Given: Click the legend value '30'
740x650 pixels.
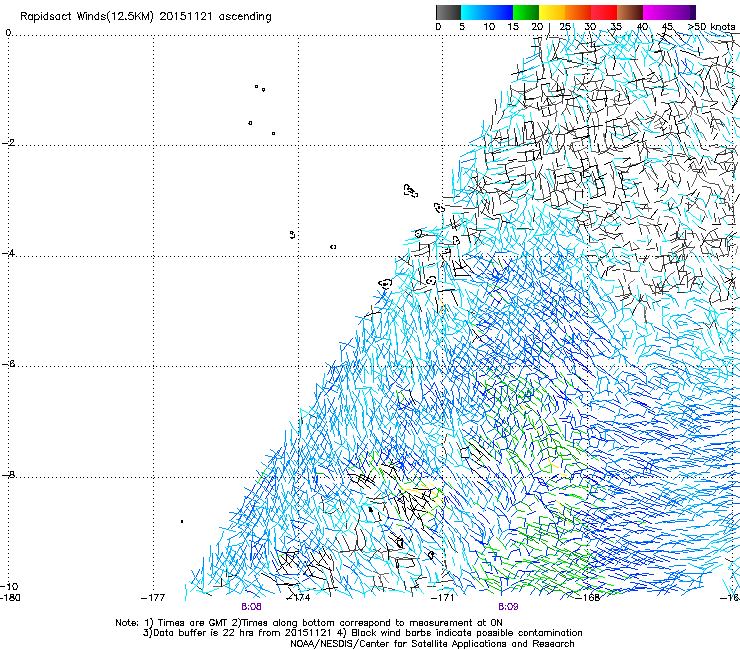Looking at the screenshot, I should point(590,27).
